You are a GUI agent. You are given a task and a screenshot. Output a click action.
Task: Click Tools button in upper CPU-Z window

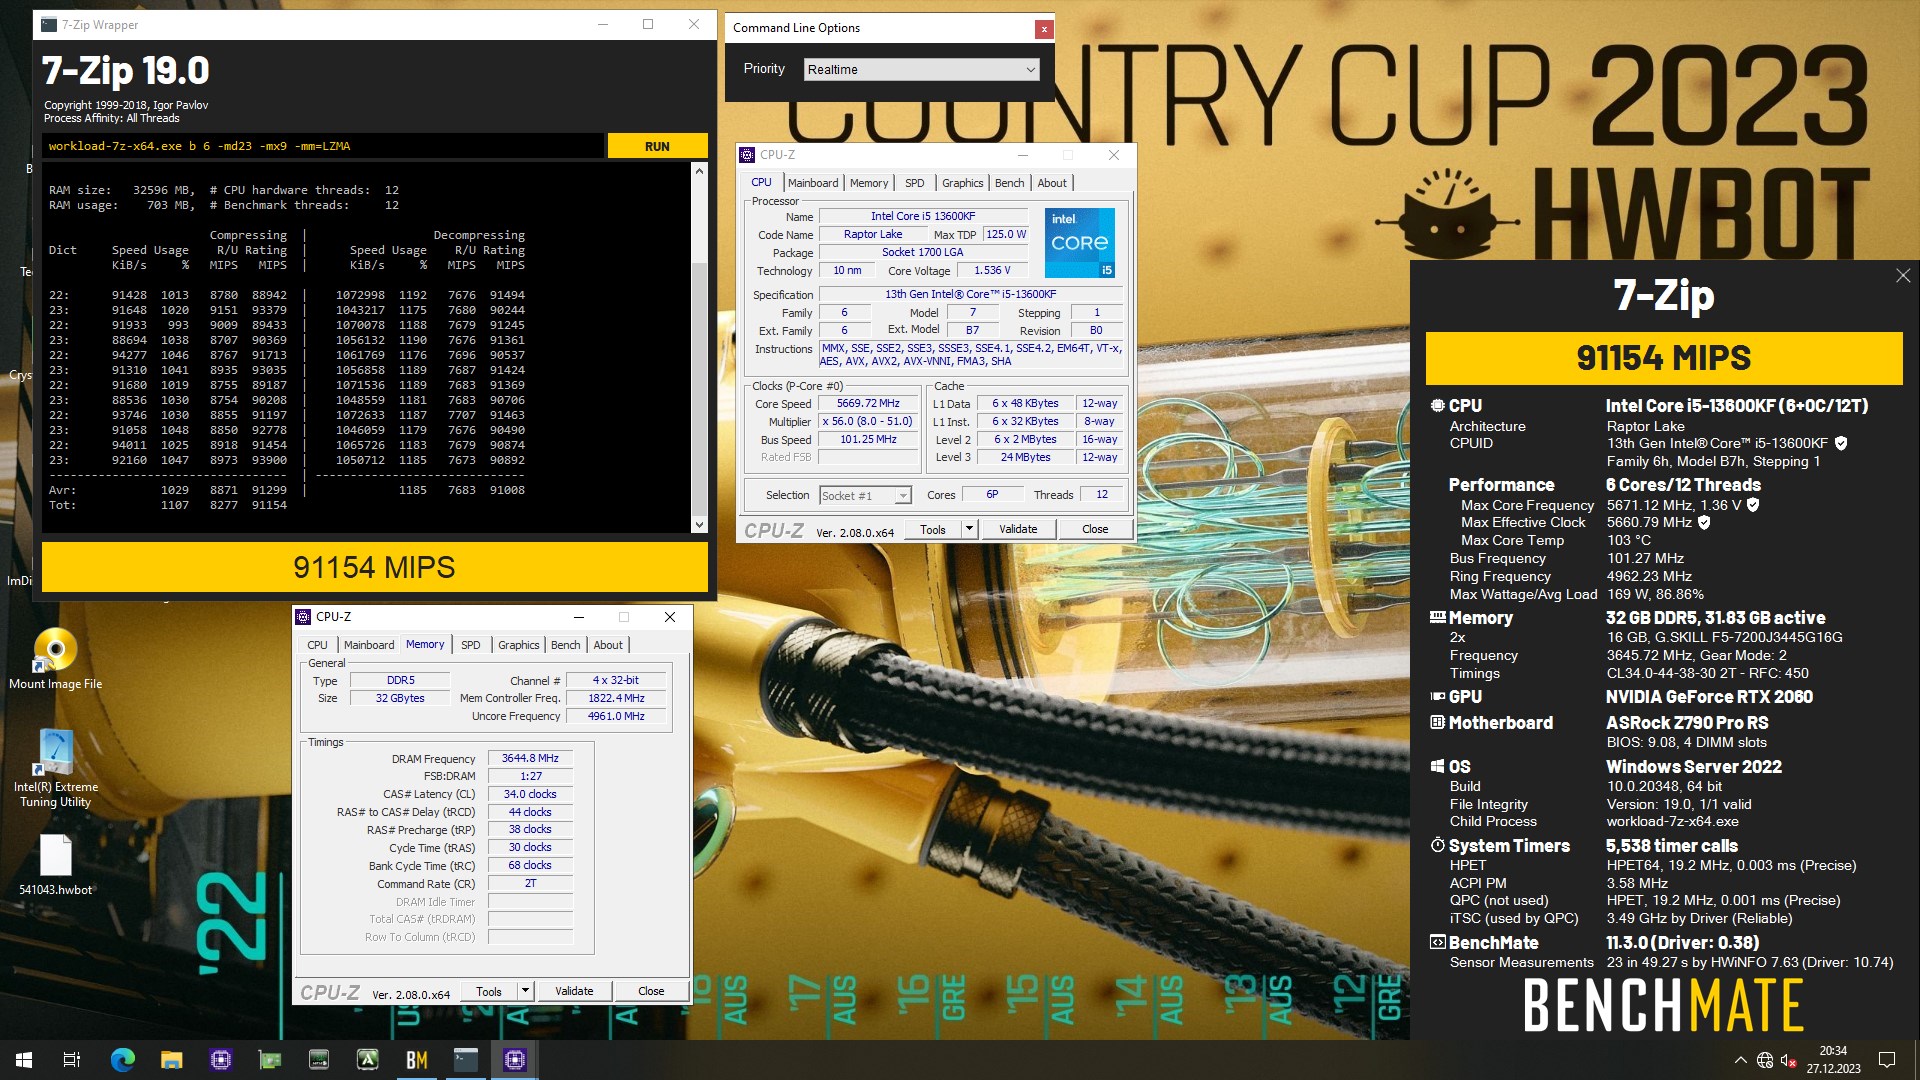(933, 529)
